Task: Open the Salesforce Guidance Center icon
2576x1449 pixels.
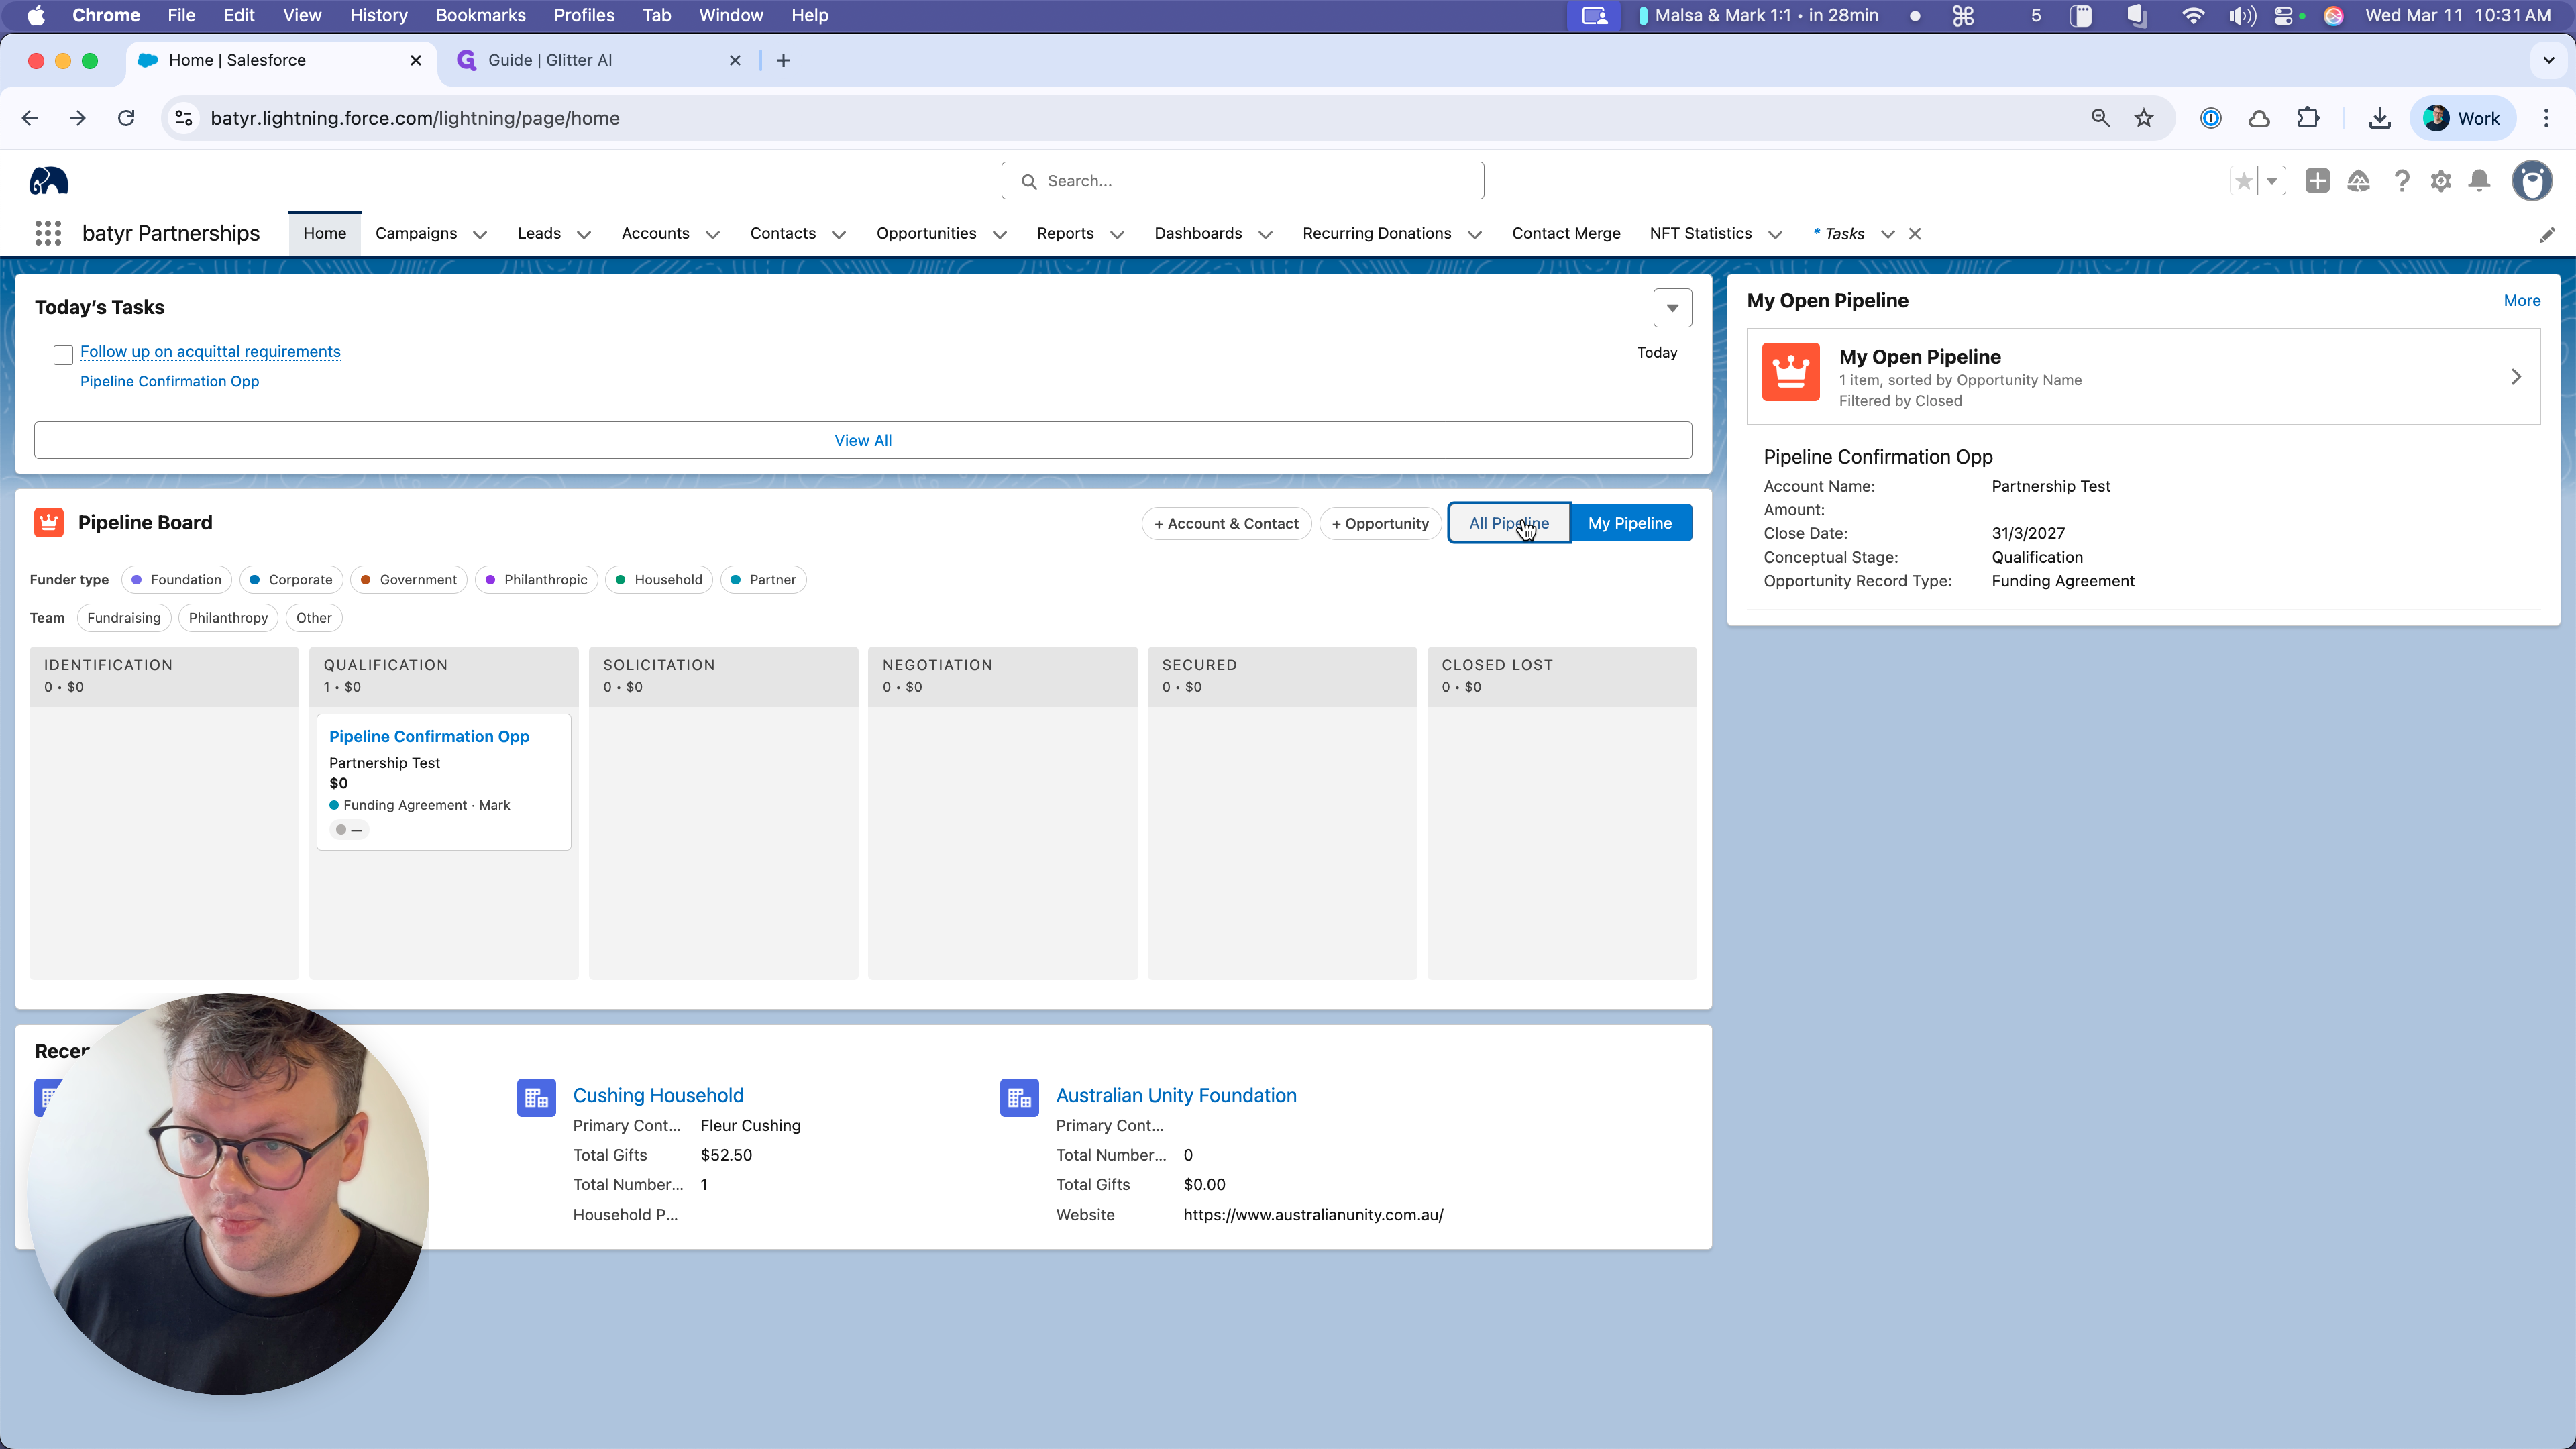Action: 2359,181
